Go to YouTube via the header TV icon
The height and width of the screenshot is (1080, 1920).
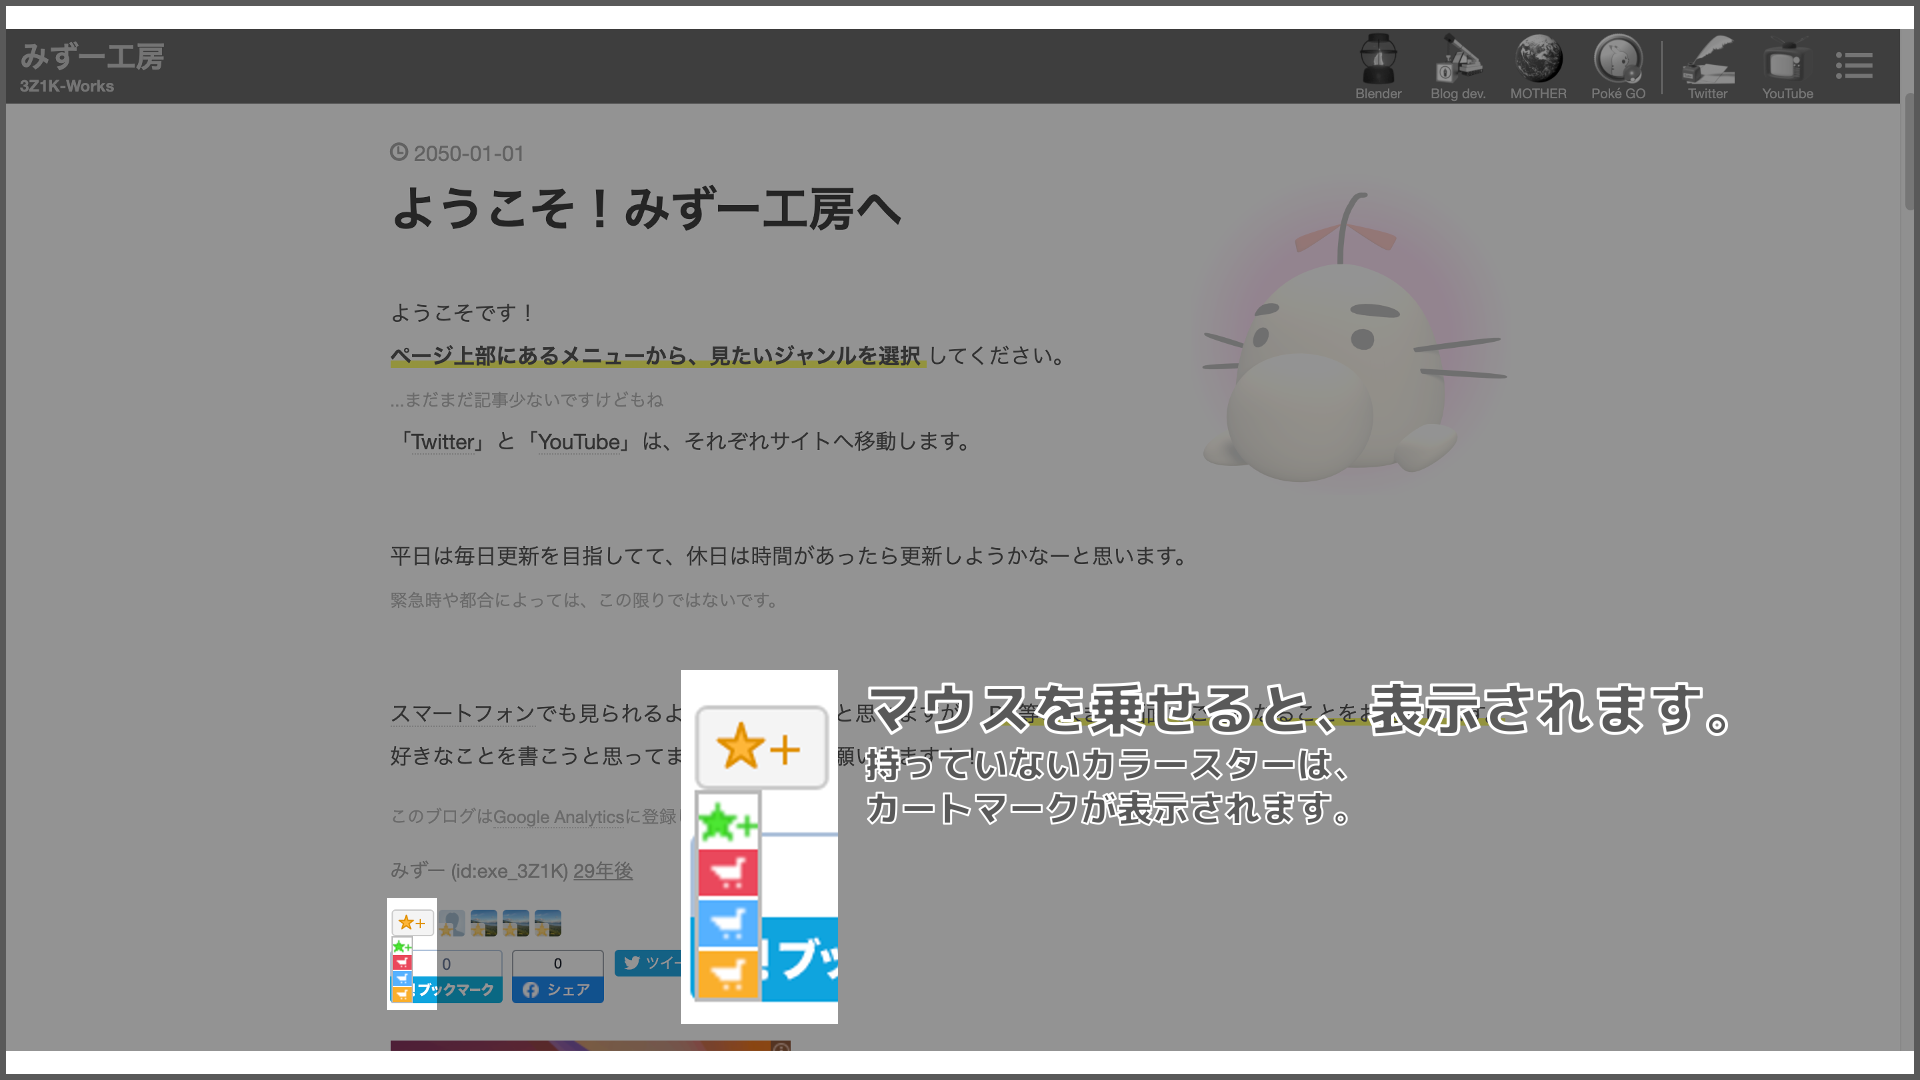point(1787,67)
